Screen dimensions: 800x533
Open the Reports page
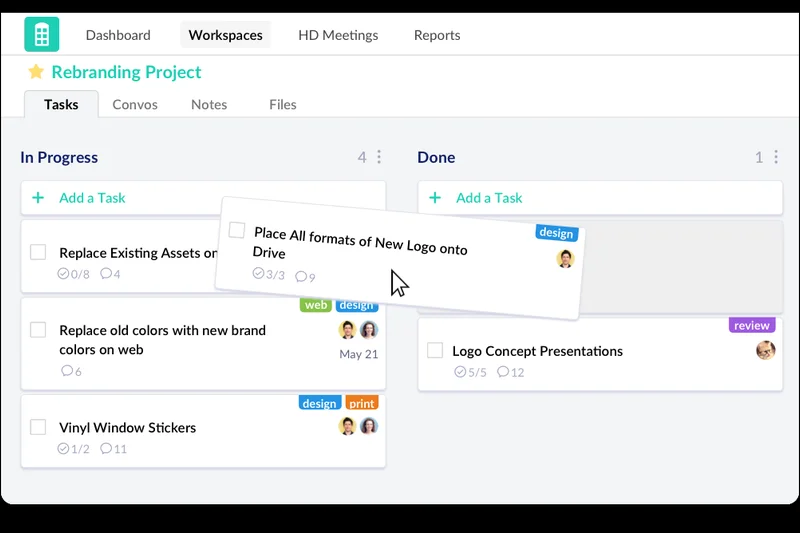[437, 35]
